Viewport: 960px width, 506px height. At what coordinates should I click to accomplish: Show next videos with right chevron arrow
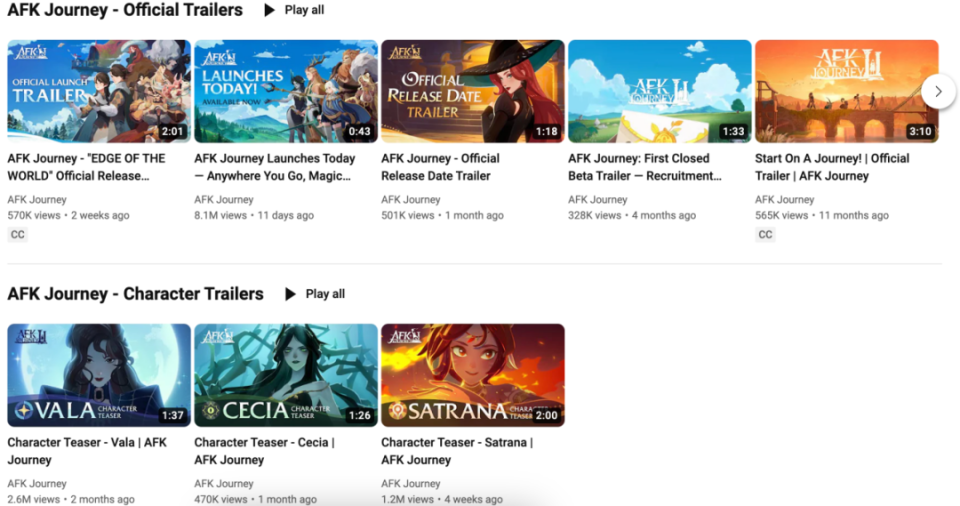(x=938, y=91)
